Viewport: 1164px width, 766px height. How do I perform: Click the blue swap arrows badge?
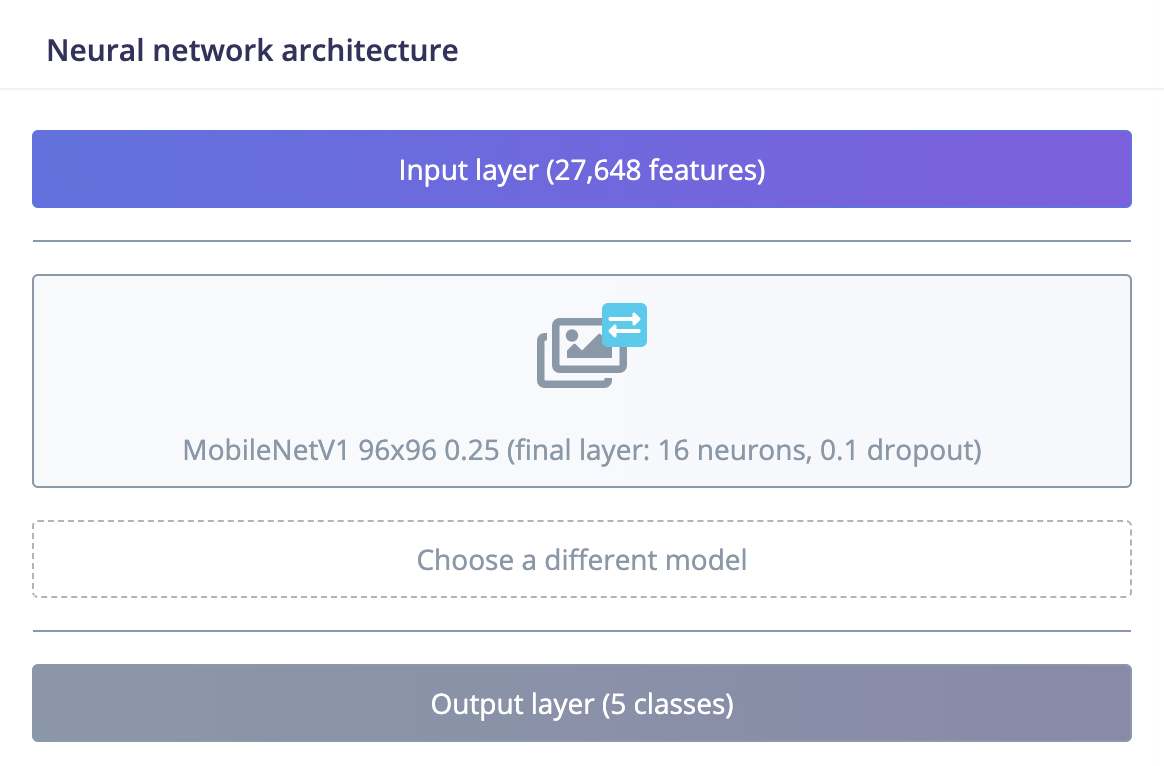click(624, 324)
